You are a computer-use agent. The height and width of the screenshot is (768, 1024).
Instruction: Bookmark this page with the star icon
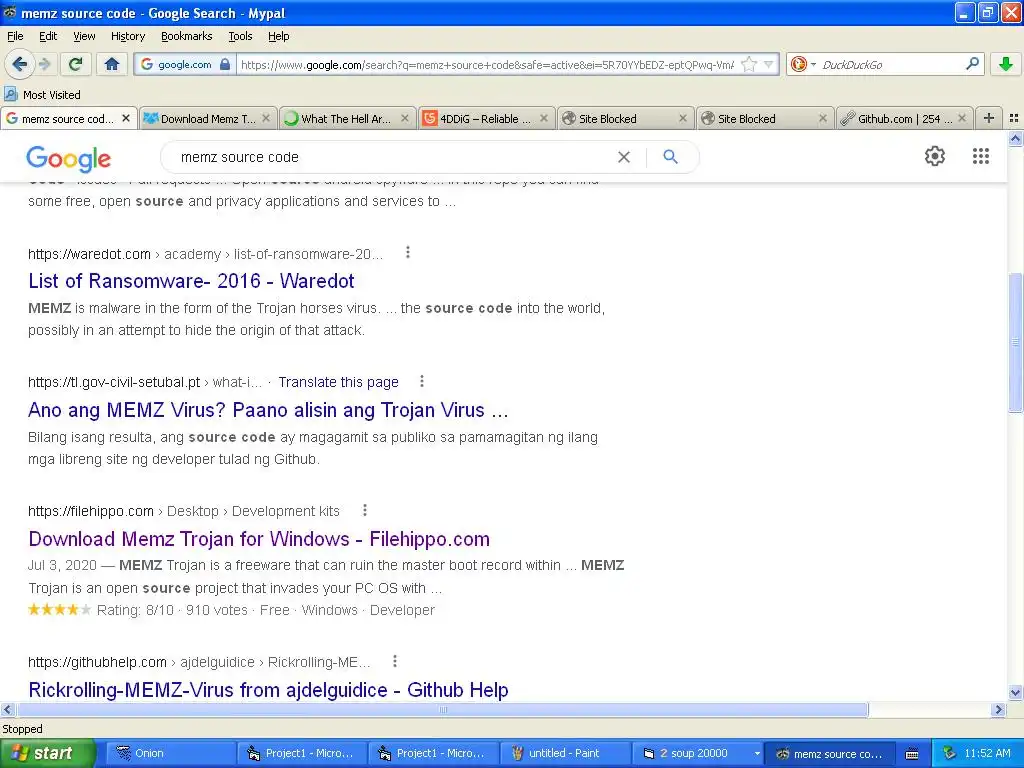click(x=749, y=64)
